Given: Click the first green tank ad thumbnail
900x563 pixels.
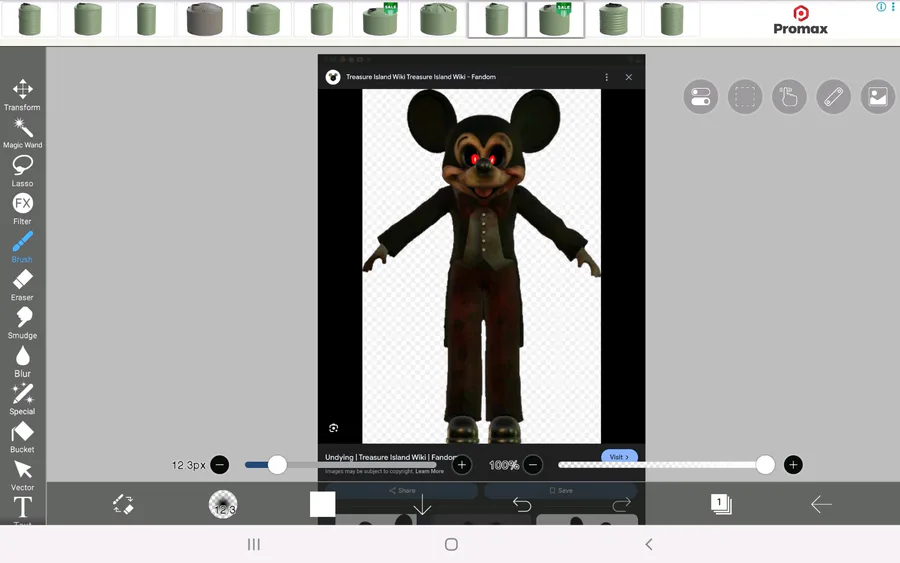Looking at the screenshot, I should (29, 19).
